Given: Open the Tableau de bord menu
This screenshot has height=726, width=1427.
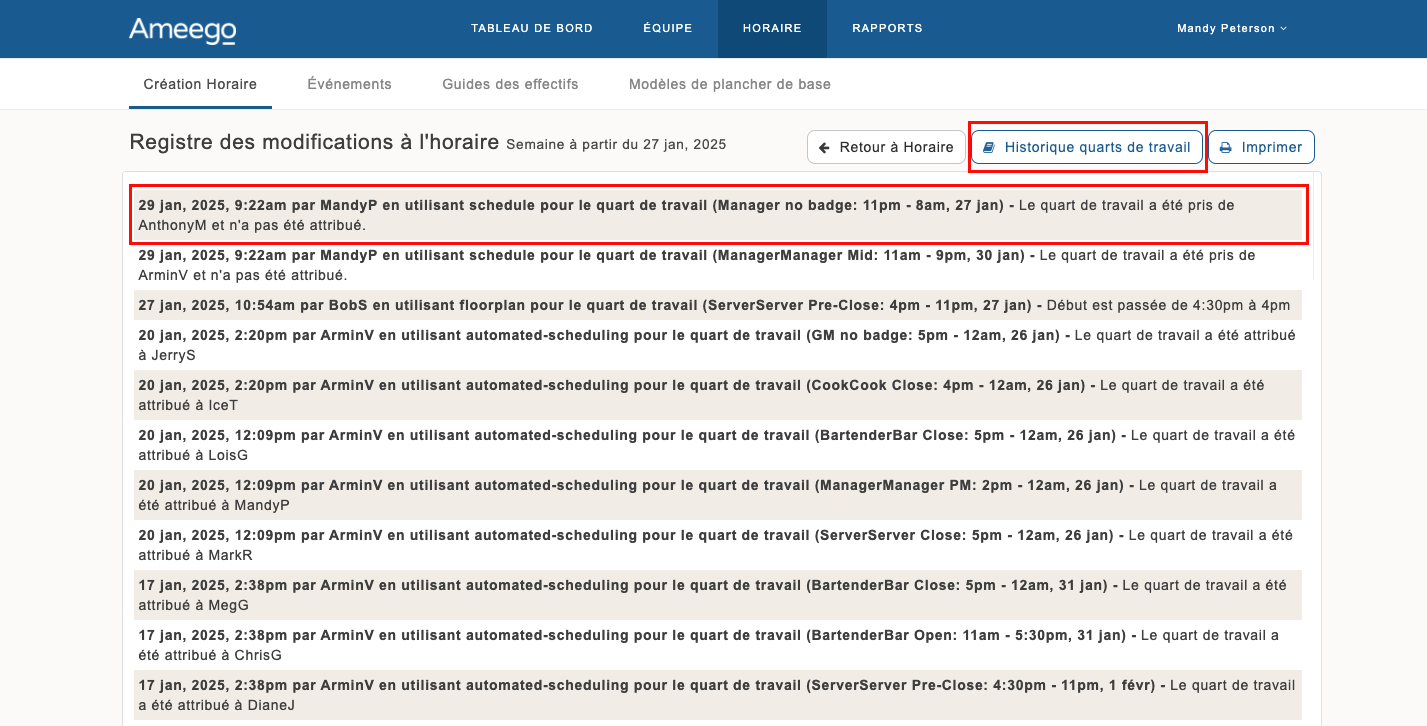Looking at the screenshot, I should click(532, 29).
